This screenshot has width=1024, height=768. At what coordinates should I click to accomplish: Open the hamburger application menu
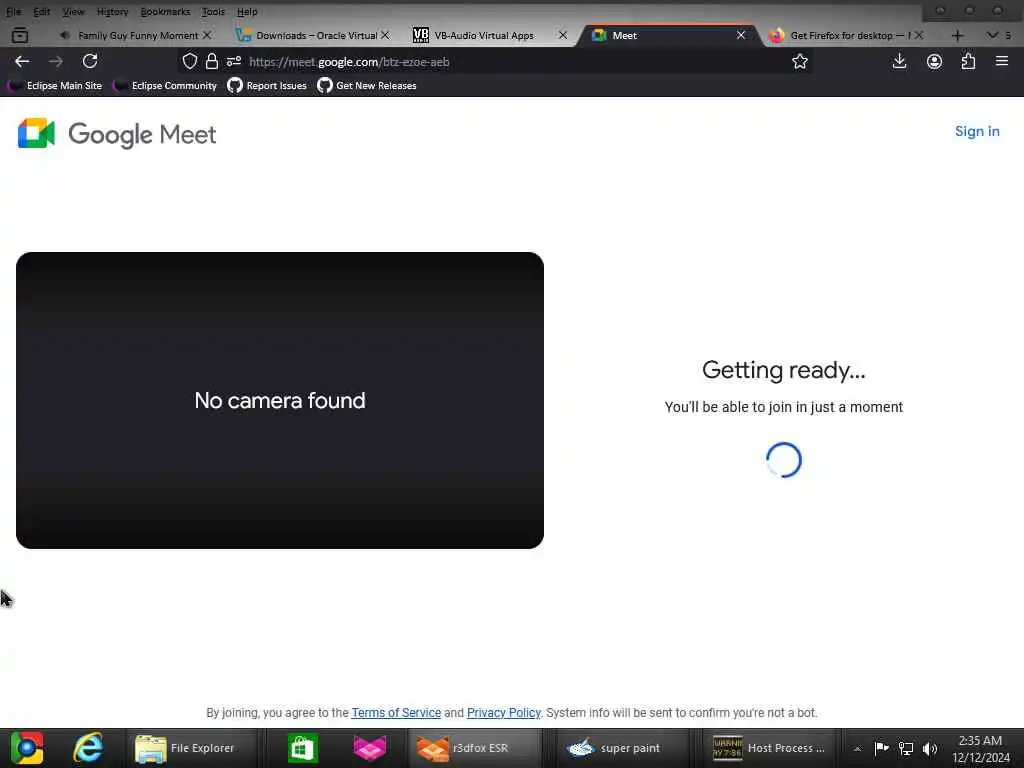[1002, 61]
